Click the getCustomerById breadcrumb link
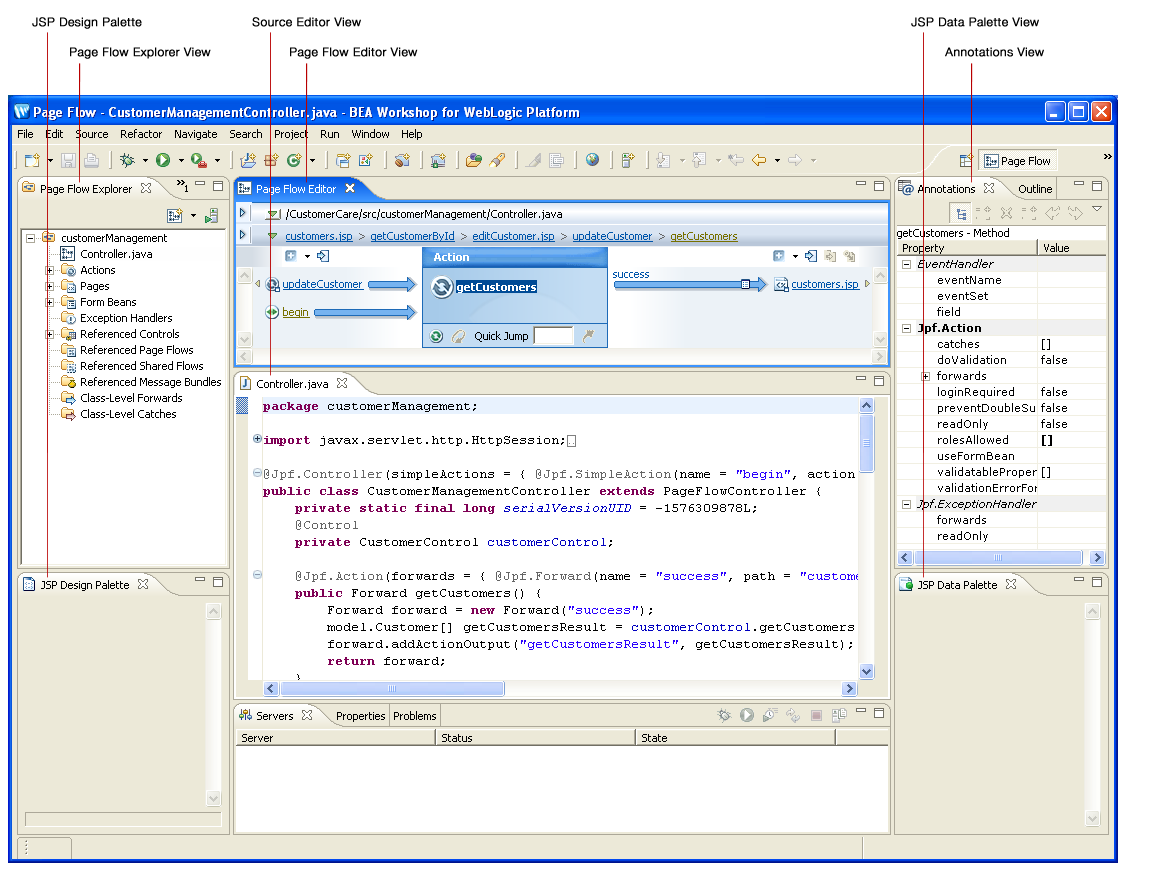Image resolution: width=1166 pixels, height=869 pixels. click(x=412, y=236)
